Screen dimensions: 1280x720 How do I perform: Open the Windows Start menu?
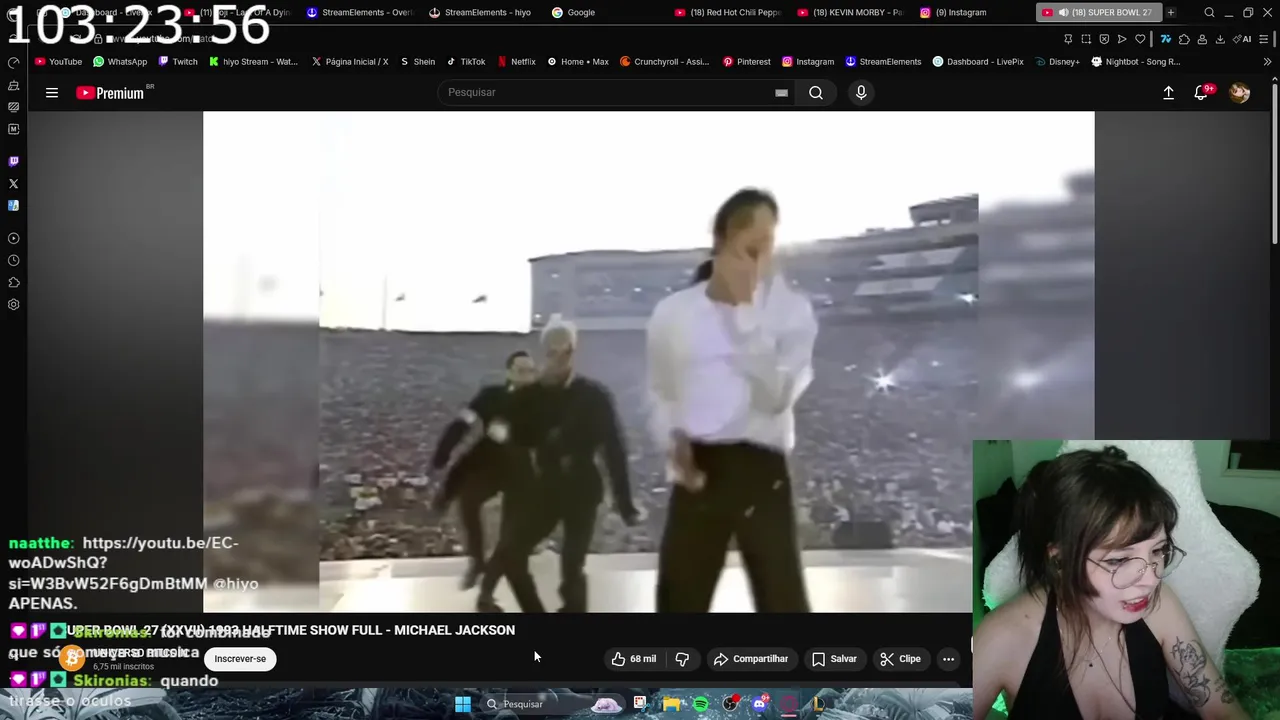(x=463, y=704)
